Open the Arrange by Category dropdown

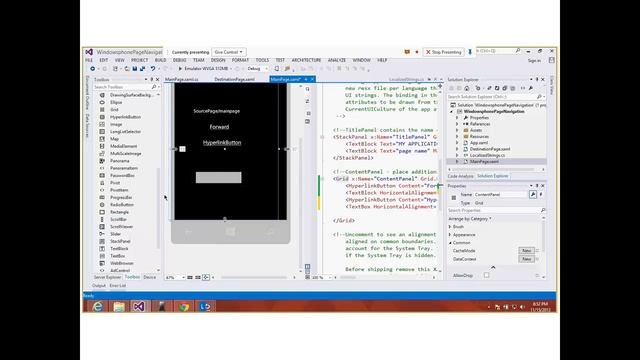coord(470,219)
